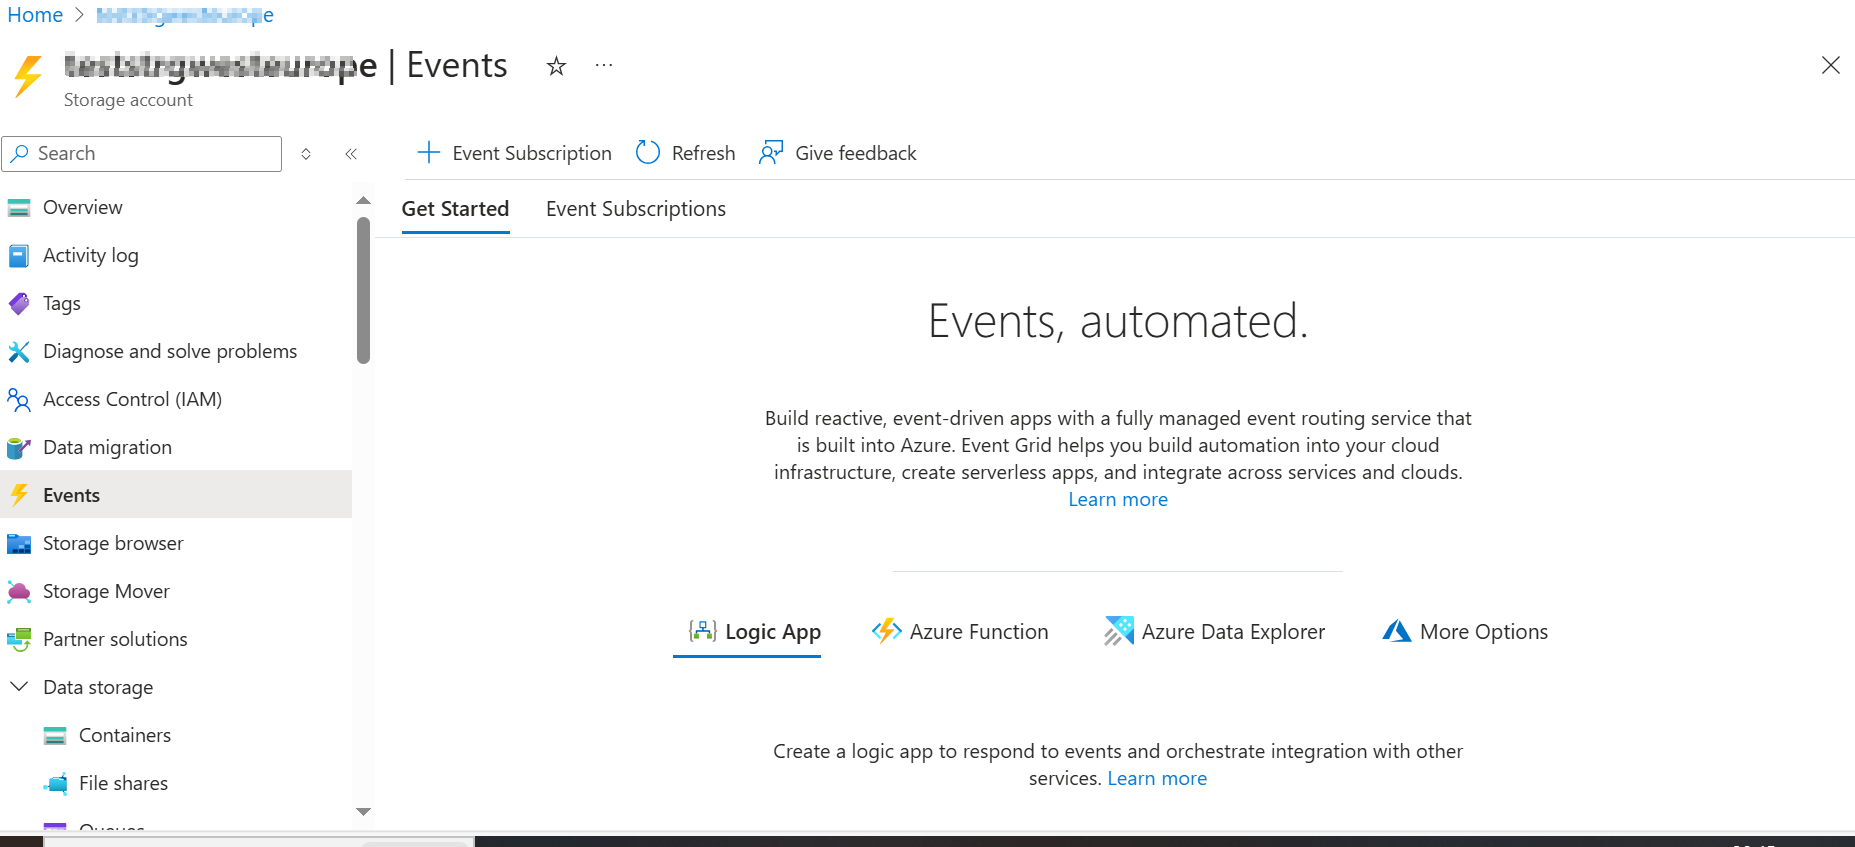This screenshot has height=847, width=1855.
Task: Click the Azure Function lightning icon
Action: [x=886, y=631]
